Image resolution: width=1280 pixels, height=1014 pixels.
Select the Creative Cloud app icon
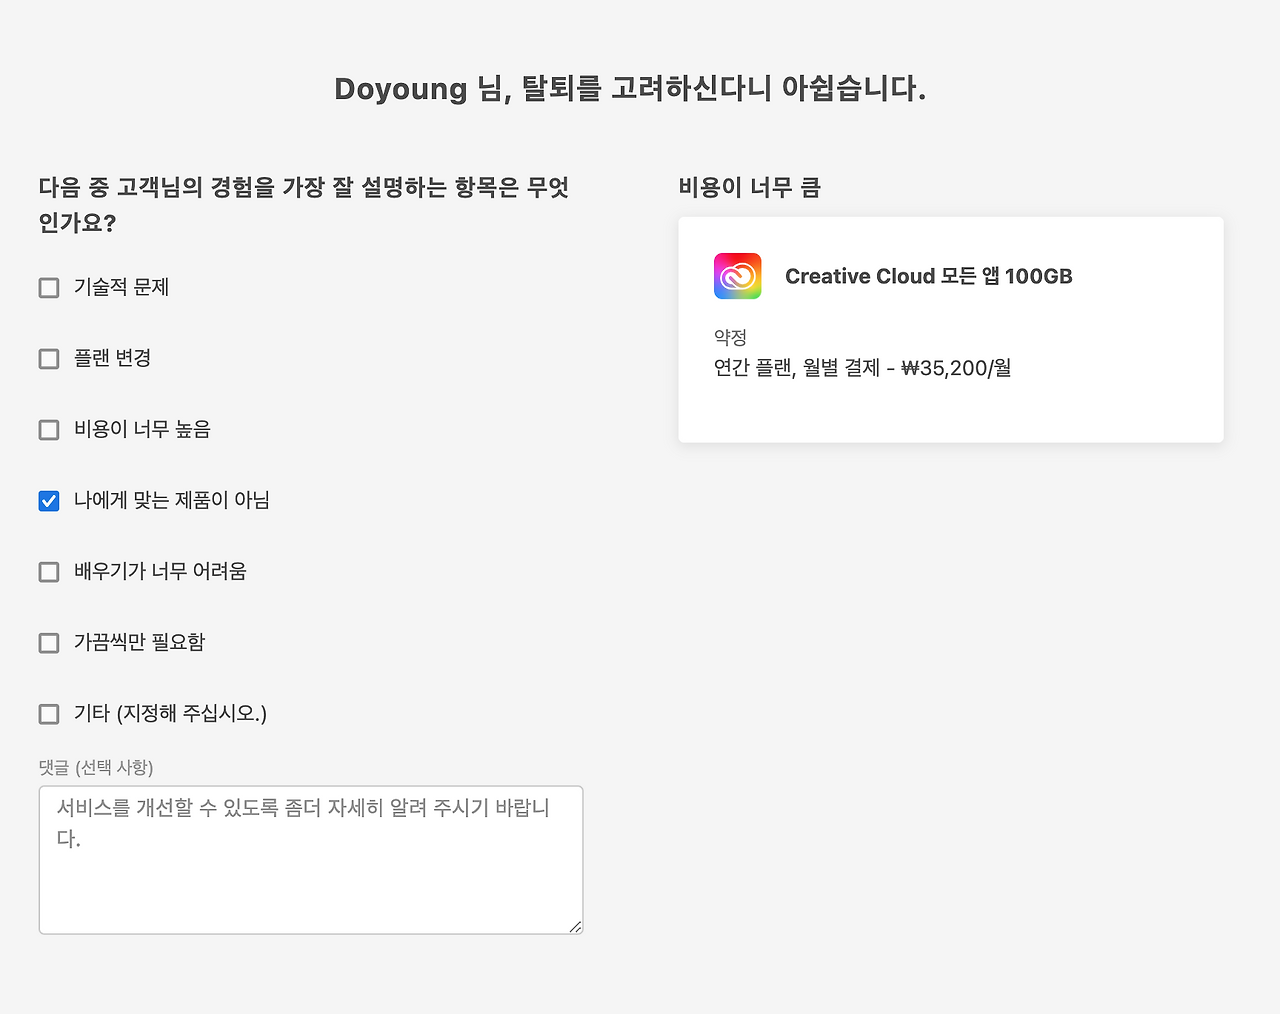(x=736, y=276)
